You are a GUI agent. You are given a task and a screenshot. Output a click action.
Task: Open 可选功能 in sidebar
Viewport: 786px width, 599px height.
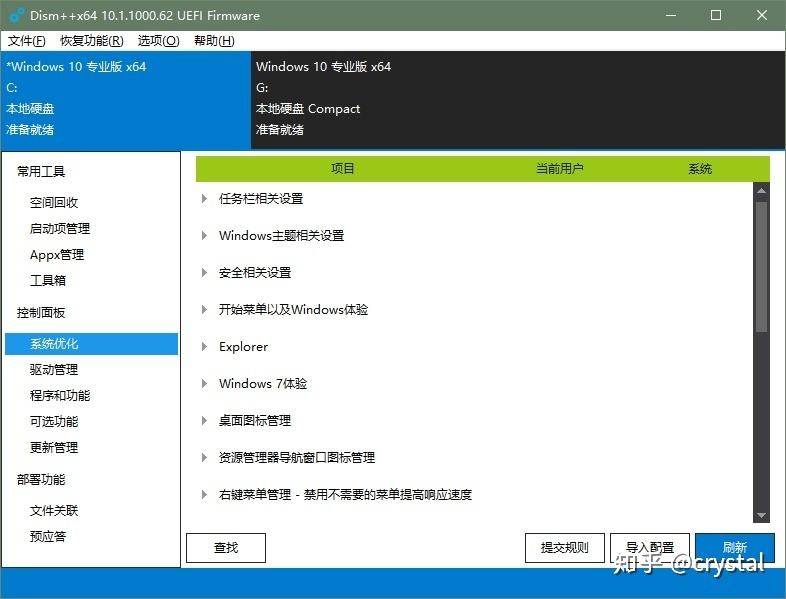(54, 422)
